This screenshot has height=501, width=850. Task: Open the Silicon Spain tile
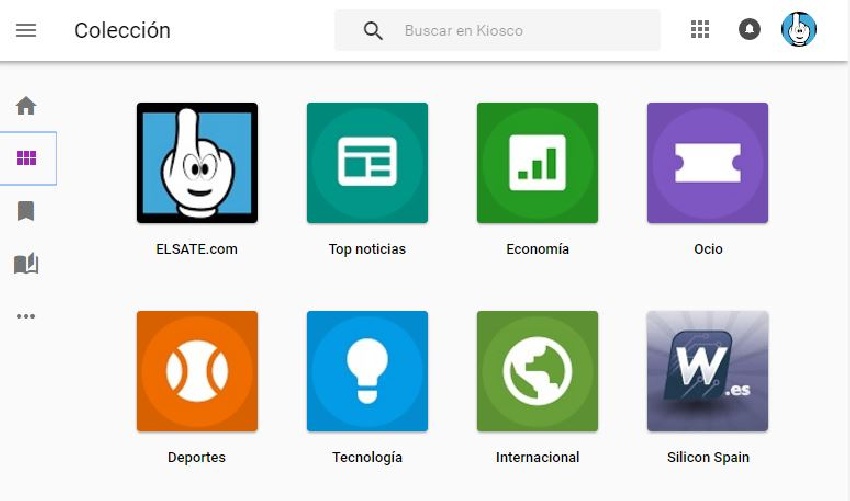point(707,371)
